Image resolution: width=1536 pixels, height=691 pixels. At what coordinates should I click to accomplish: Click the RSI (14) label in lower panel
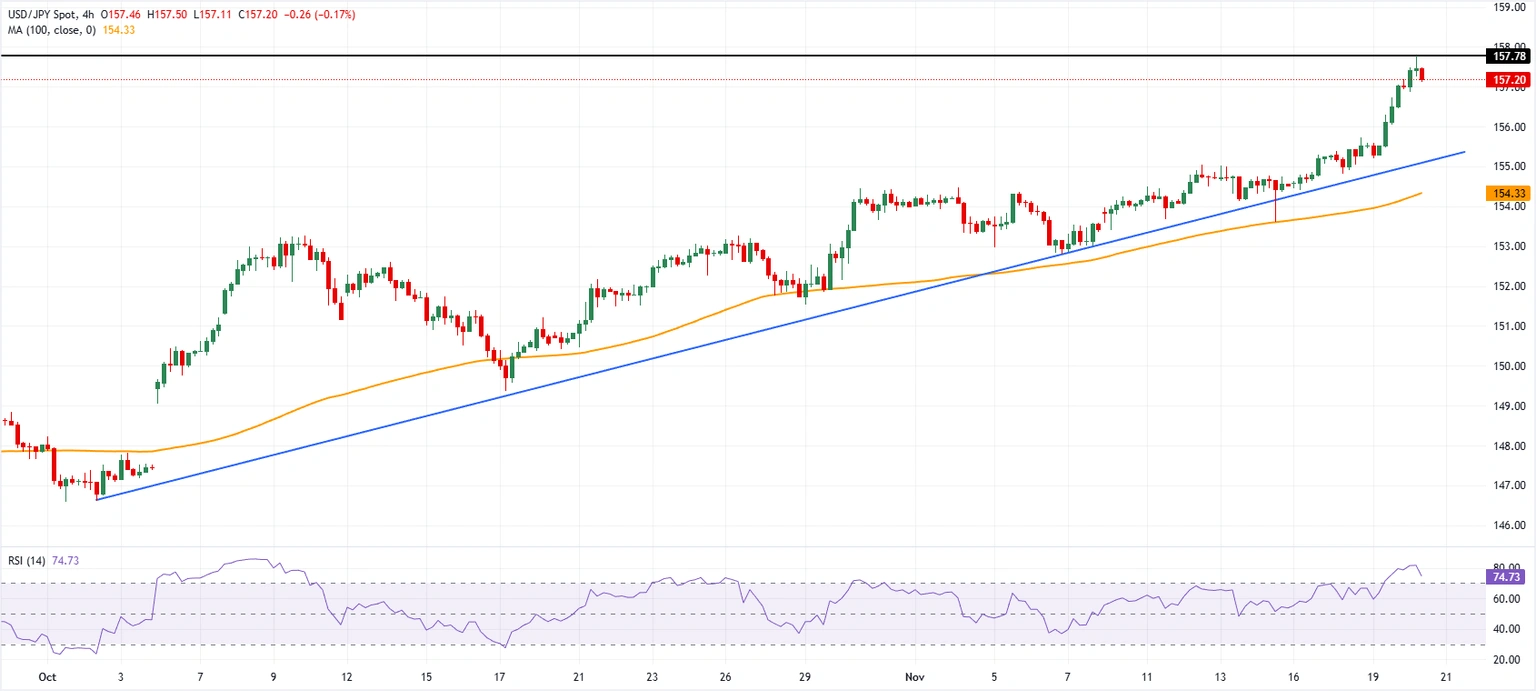pyautogui.click(x=30, y=560)
